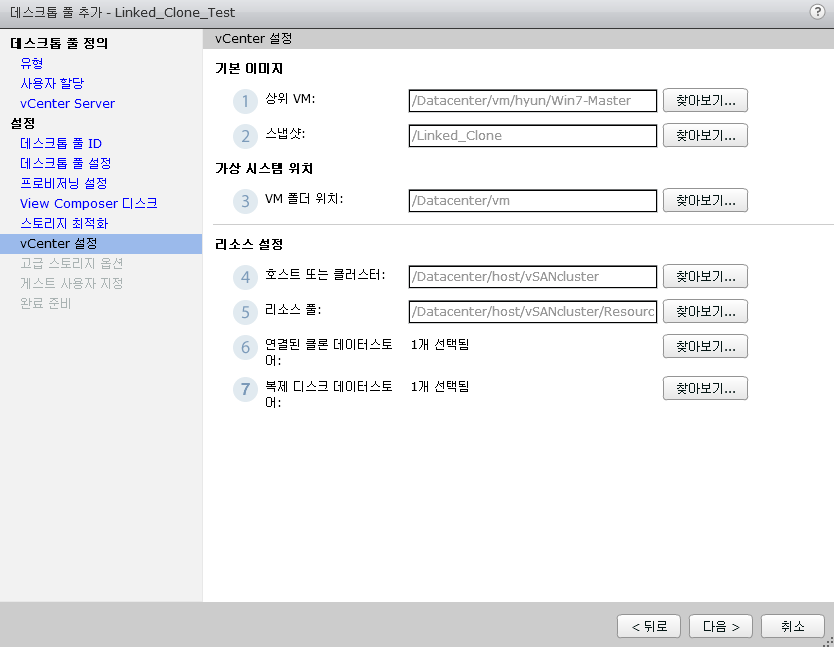Screen dimensions: 834x647
Task: Cancel the wizard with 취소
Action: [793, 626]
